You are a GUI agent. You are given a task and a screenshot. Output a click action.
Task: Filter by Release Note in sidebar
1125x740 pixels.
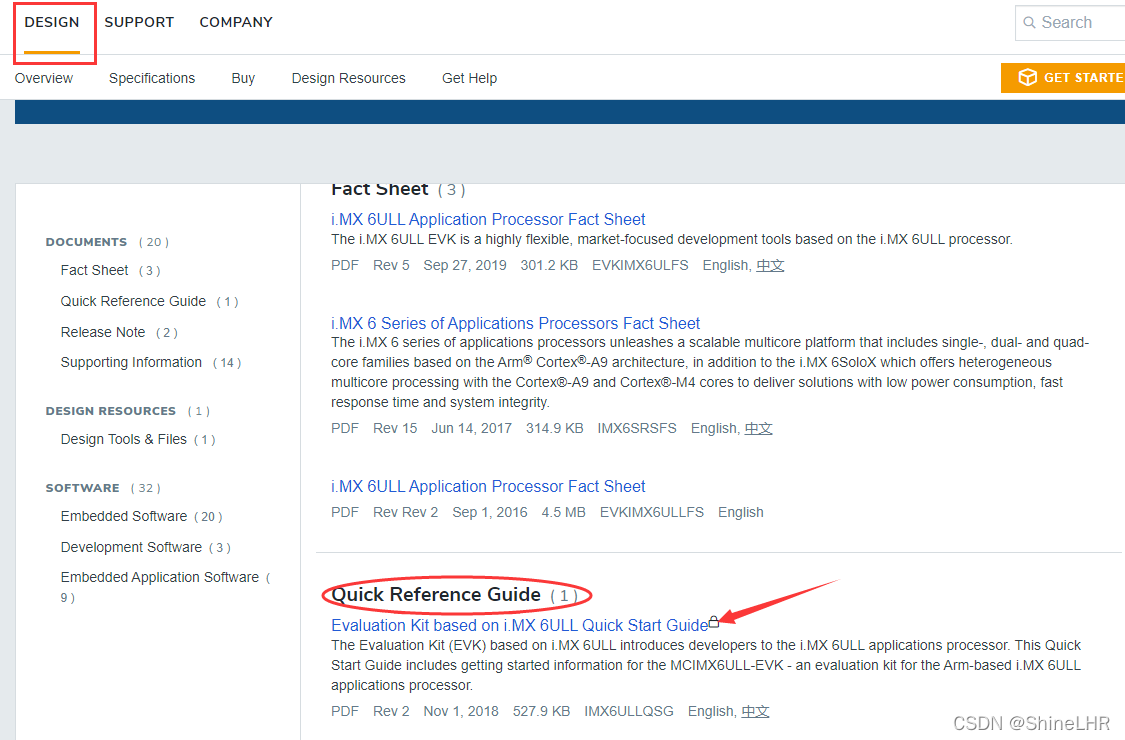pos(103,332)
